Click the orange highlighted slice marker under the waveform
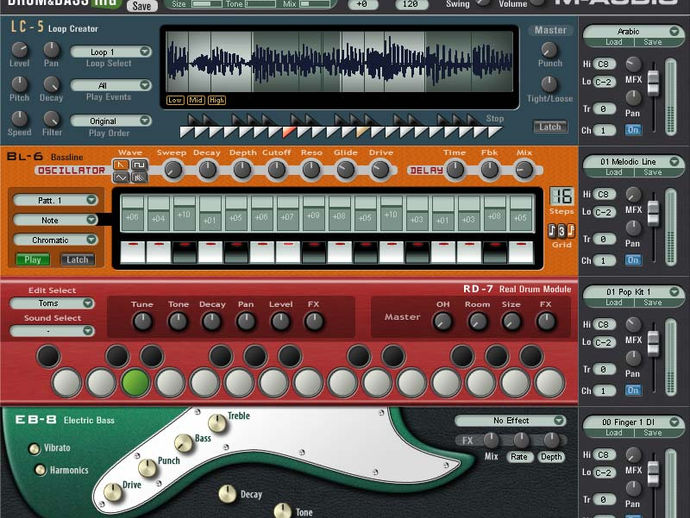 point(289,132)
